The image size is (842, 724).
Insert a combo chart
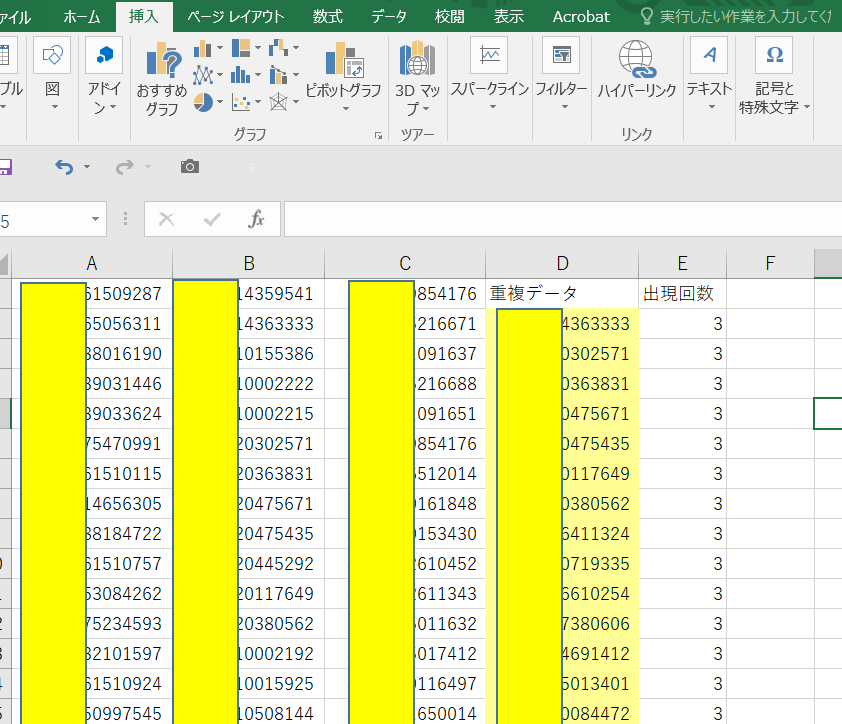[x=278, y=75]
